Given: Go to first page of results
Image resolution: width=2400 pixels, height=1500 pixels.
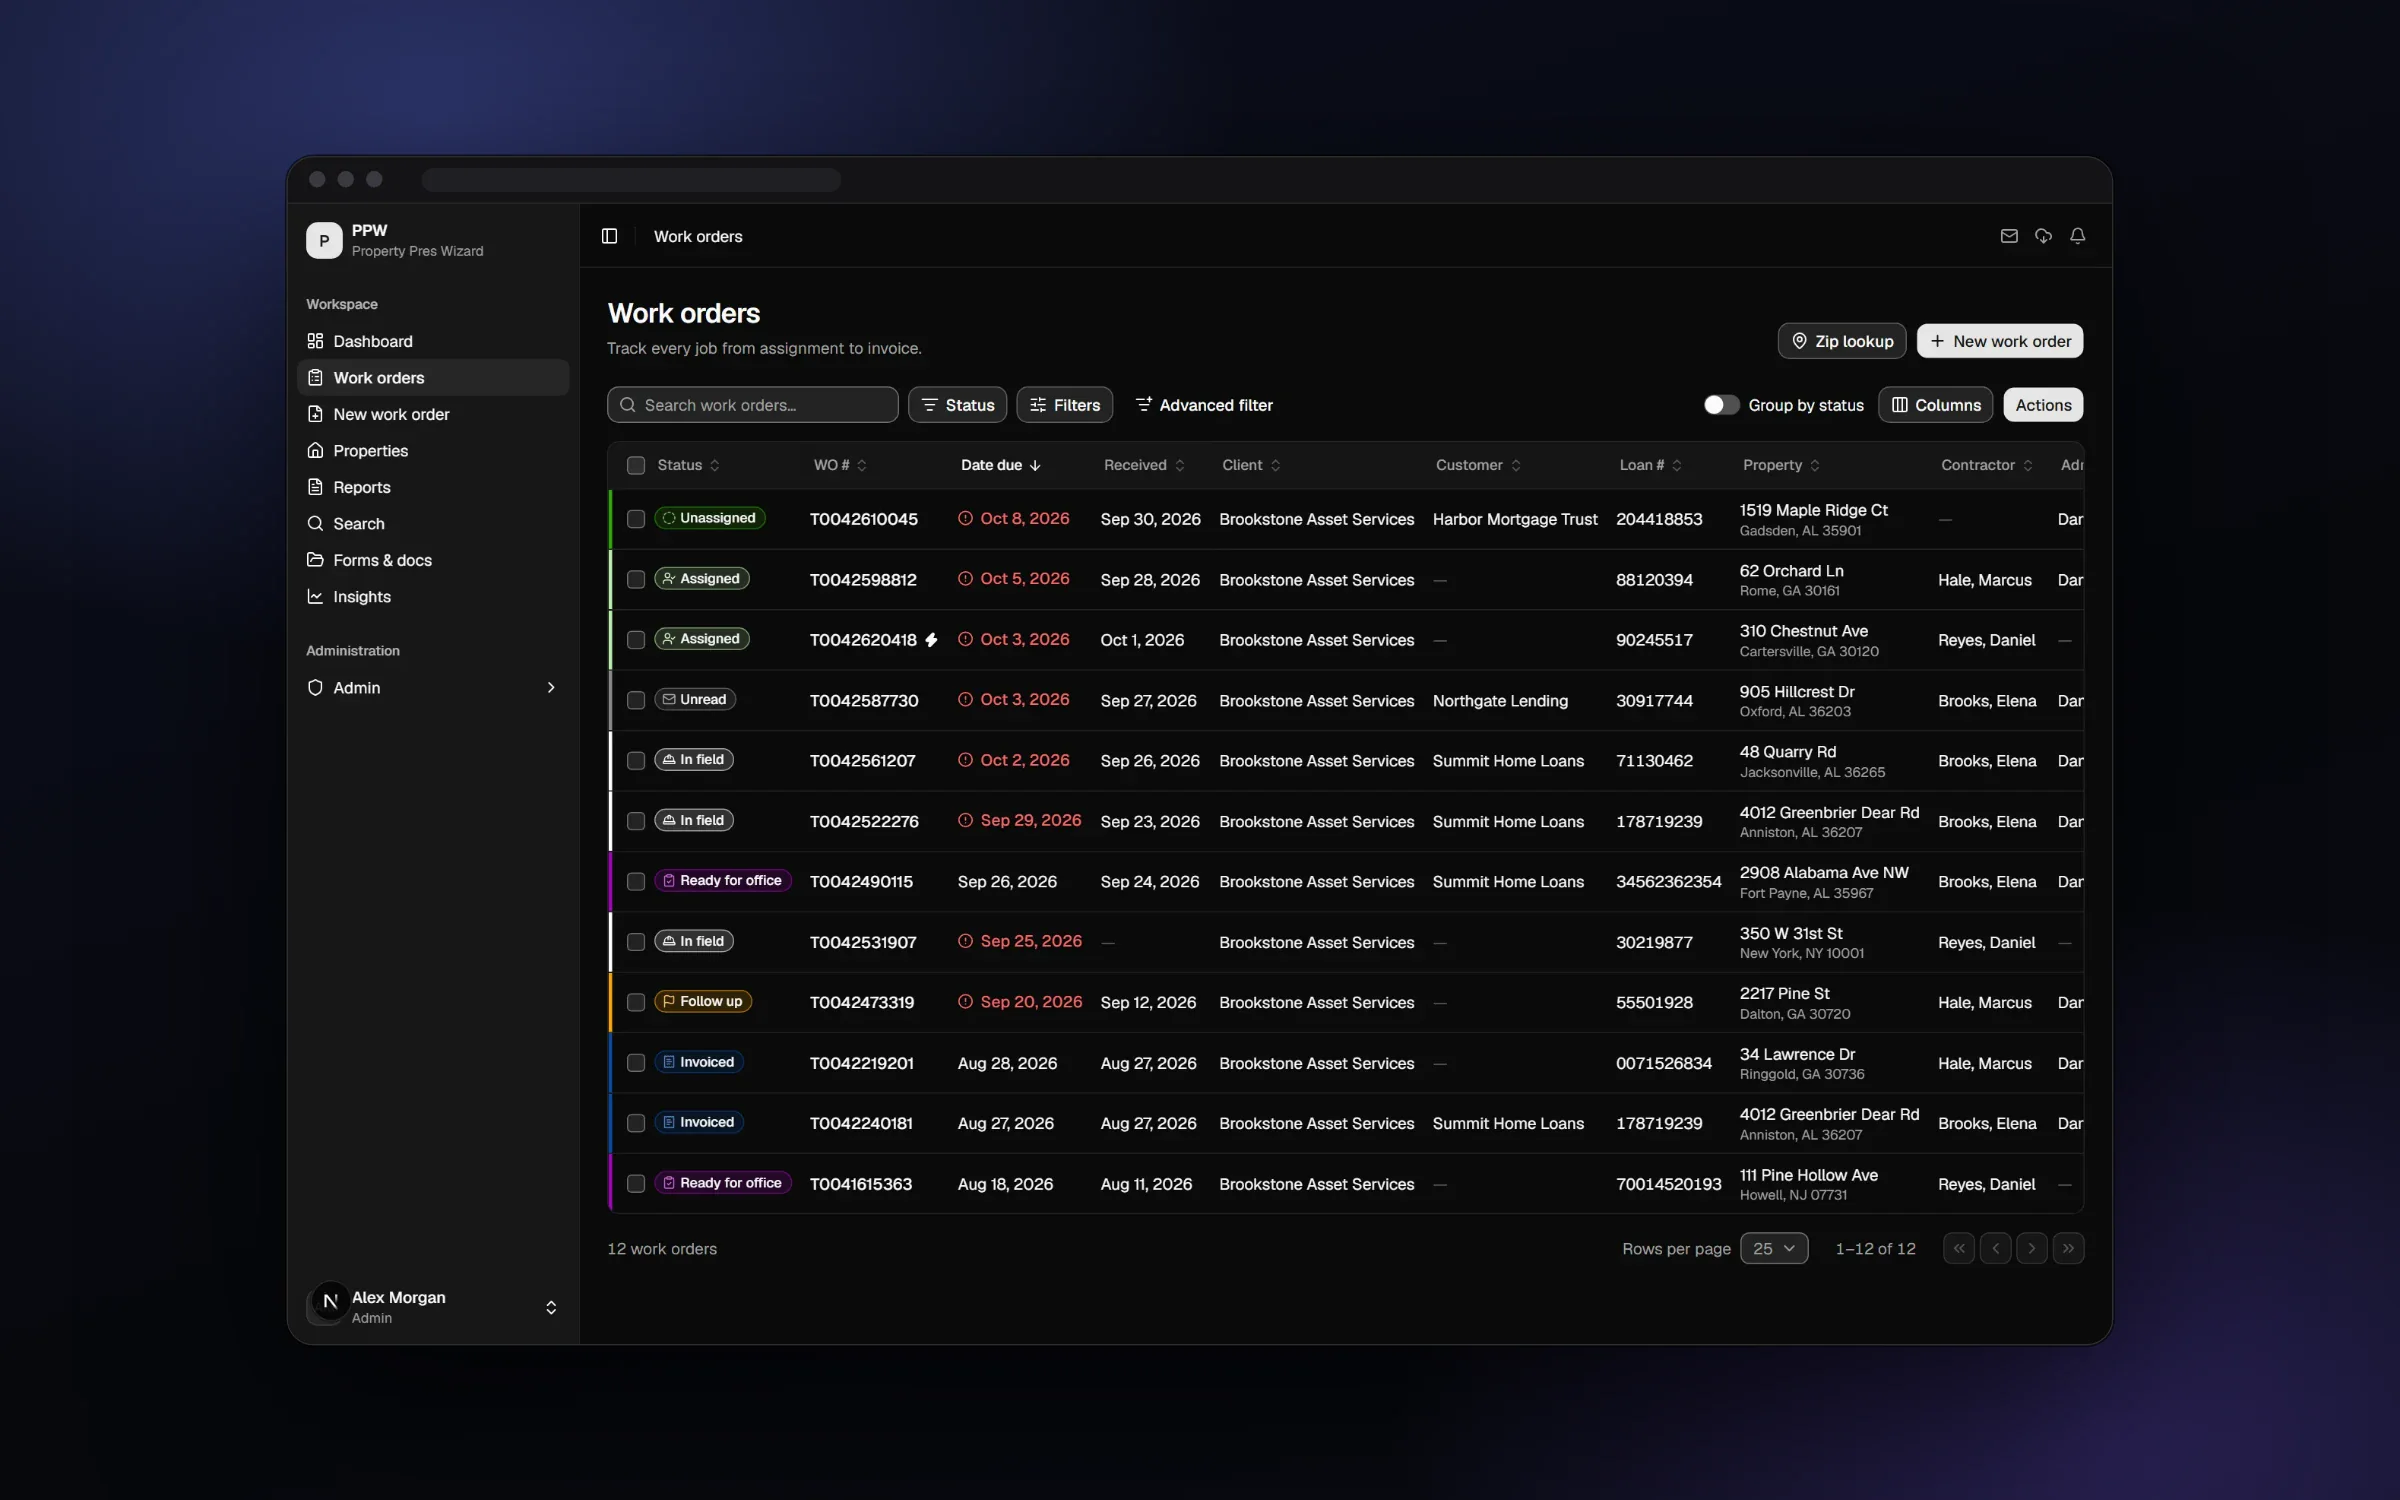Looking at the screenshot, I should [x=1959, y=1248].
